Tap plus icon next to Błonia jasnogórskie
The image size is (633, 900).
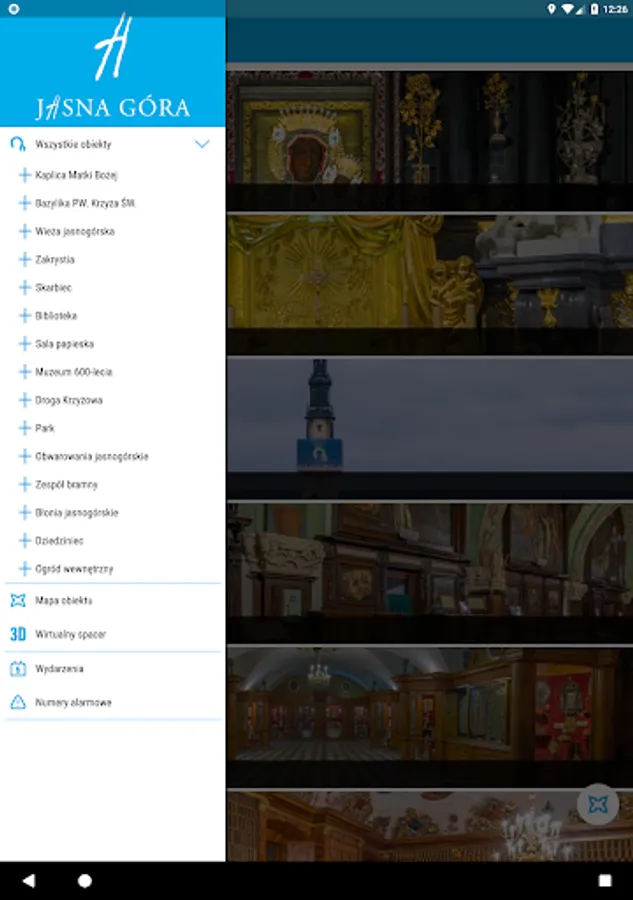pyautogui.click(x=25, y=513)
